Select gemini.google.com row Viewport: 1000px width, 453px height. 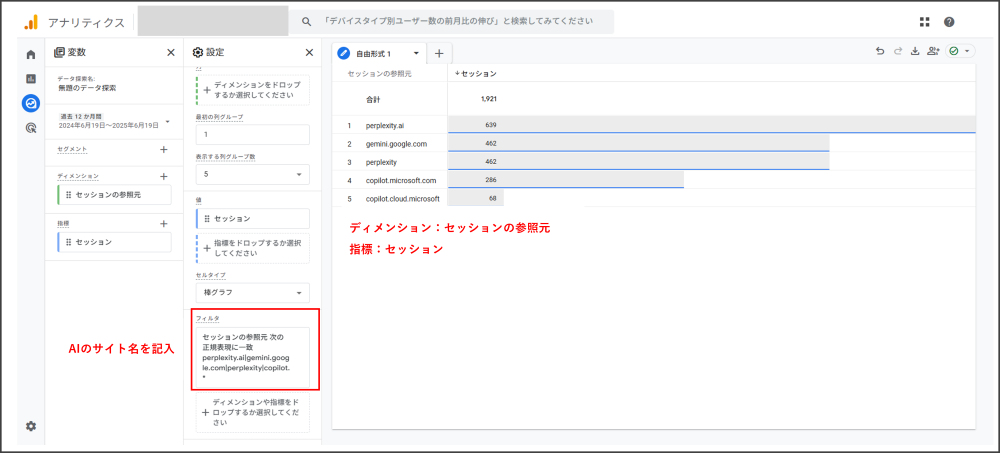coord(396,144)
